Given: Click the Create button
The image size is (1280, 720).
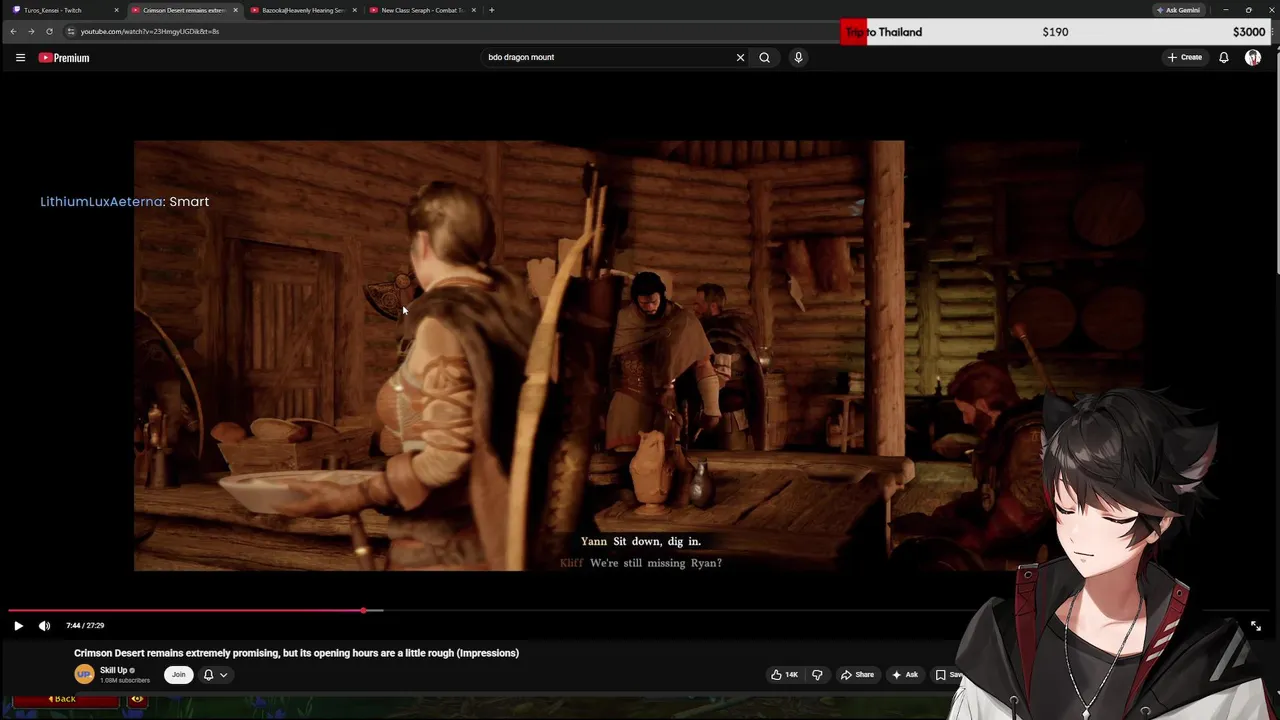Looking at the screenshot, I should click(x=1185, y=57).
